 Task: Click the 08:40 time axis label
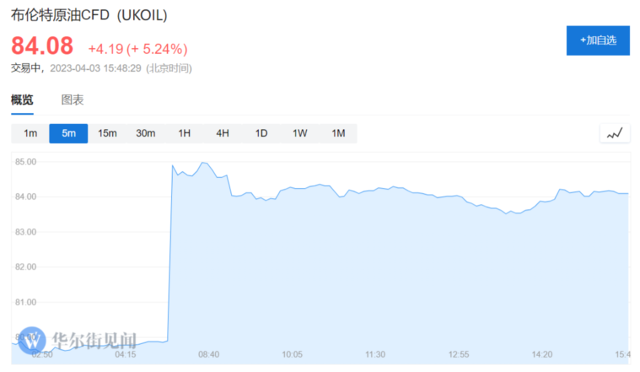209,354
